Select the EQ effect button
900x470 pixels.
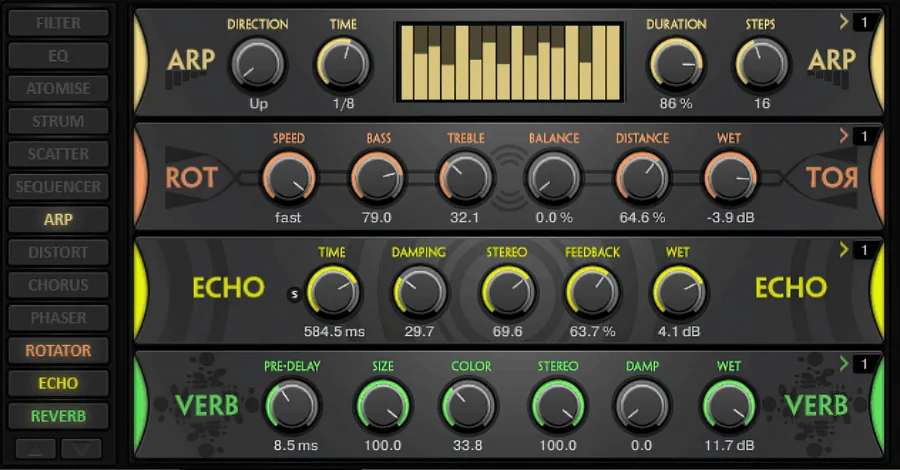click(x=59, y=56)
